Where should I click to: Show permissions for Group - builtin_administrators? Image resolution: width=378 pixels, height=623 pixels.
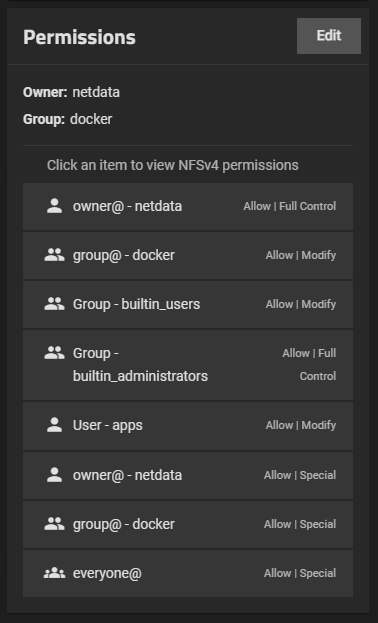click(x=140, y=364)
